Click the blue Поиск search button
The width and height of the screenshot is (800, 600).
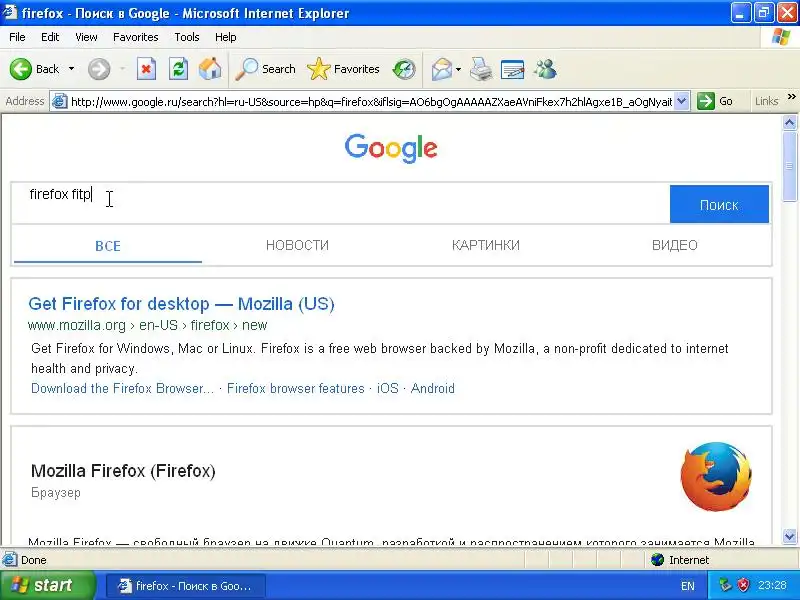[x=719, y=204]
